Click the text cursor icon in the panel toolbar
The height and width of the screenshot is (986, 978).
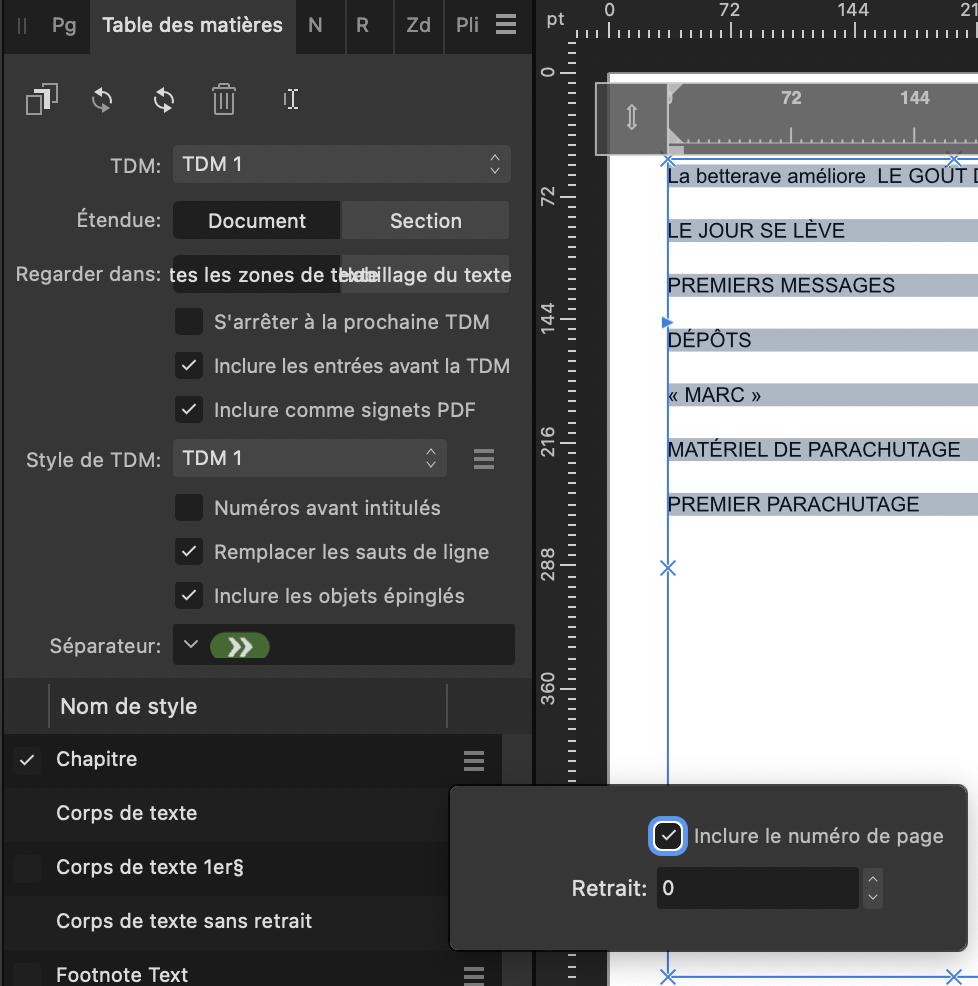291,100
